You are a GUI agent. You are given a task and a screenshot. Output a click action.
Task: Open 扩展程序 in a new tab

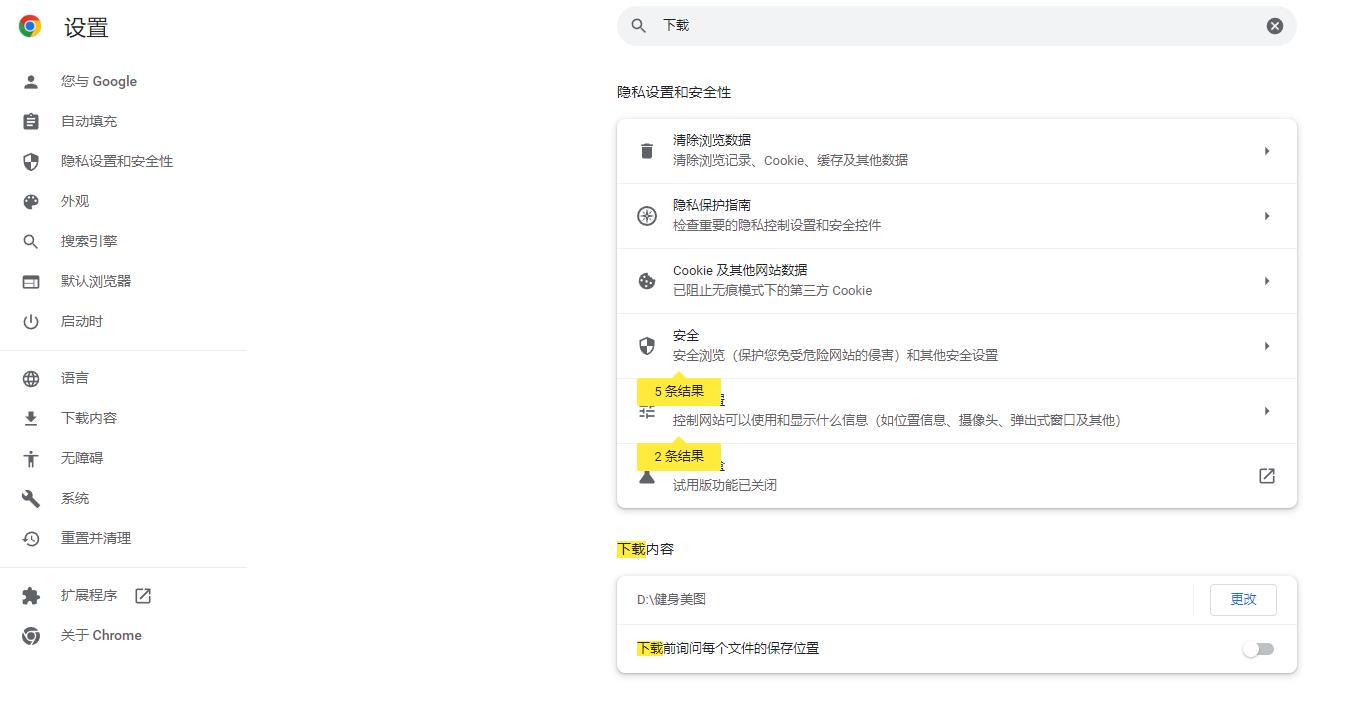(88, 595)
